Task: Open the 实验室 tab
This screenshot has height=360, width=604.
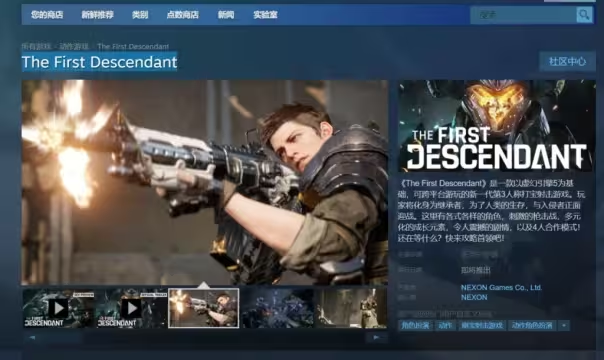Action: pos(265,15)
